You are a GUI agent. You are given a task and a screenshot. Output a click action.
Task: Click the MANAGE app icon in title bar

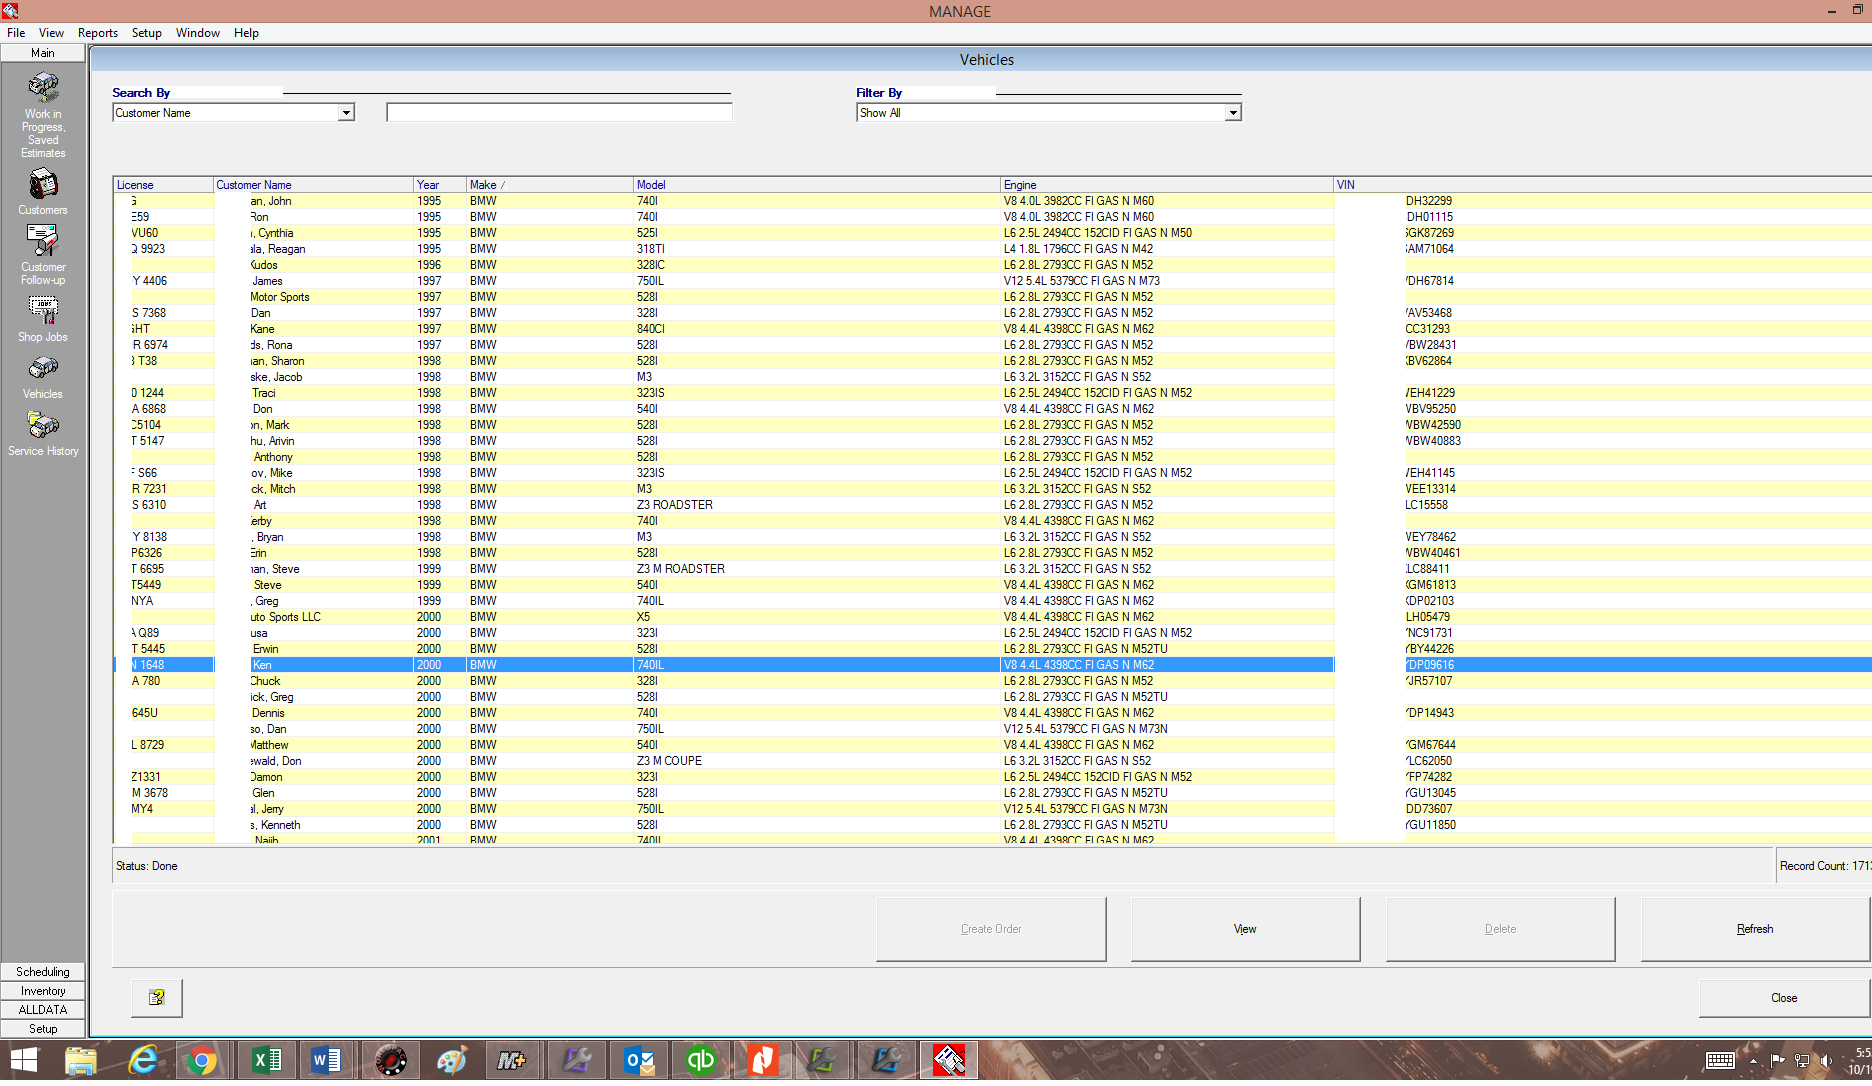pos(10,11)
